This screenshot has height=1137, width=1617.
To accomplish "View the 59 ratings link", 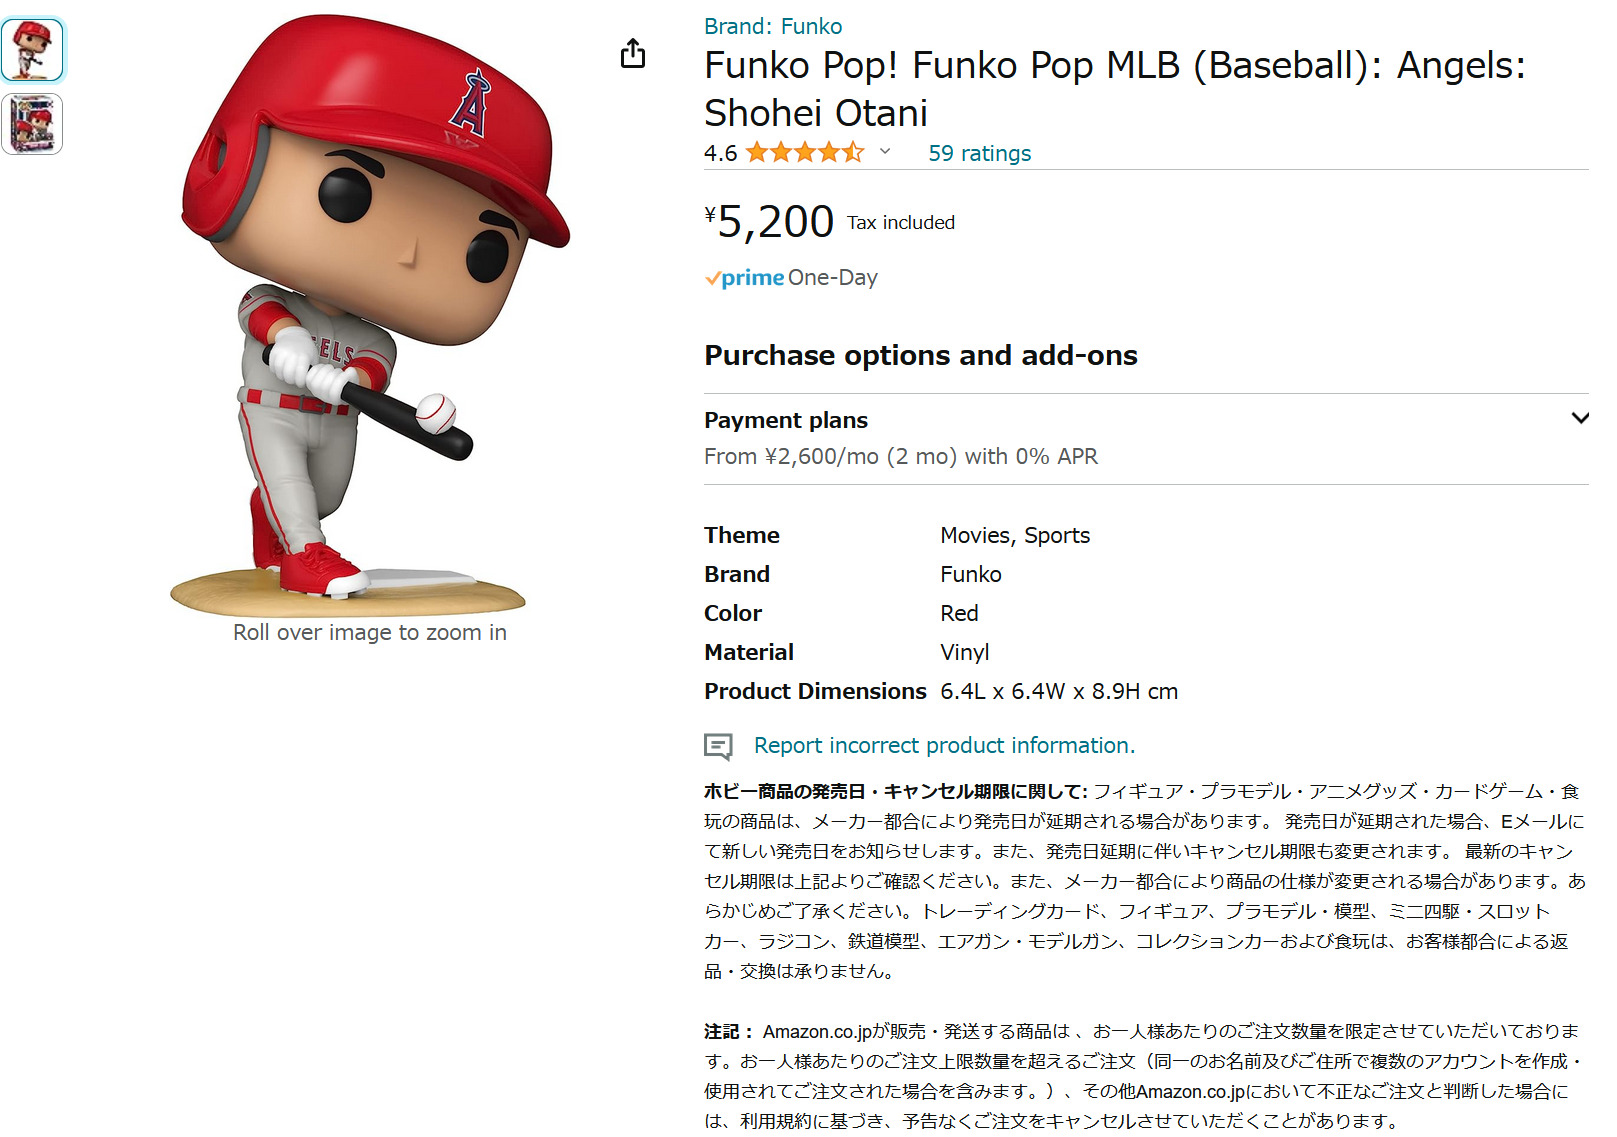I will click(x=979, y=153).
